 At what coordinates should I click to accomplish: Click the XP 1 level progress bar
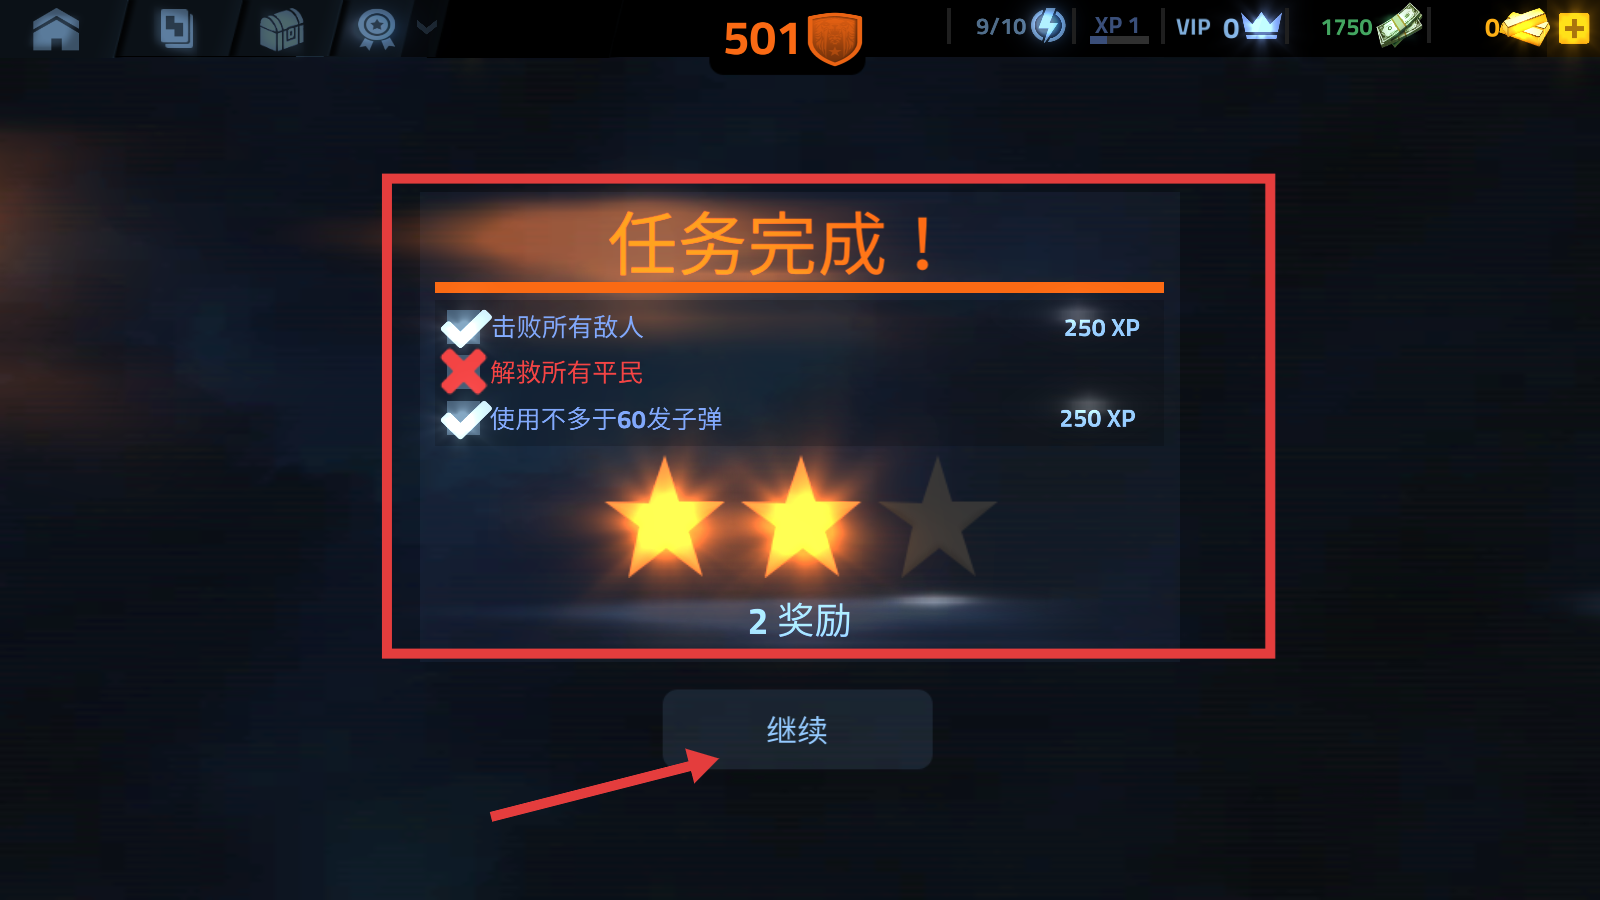tap(1119, 40)
